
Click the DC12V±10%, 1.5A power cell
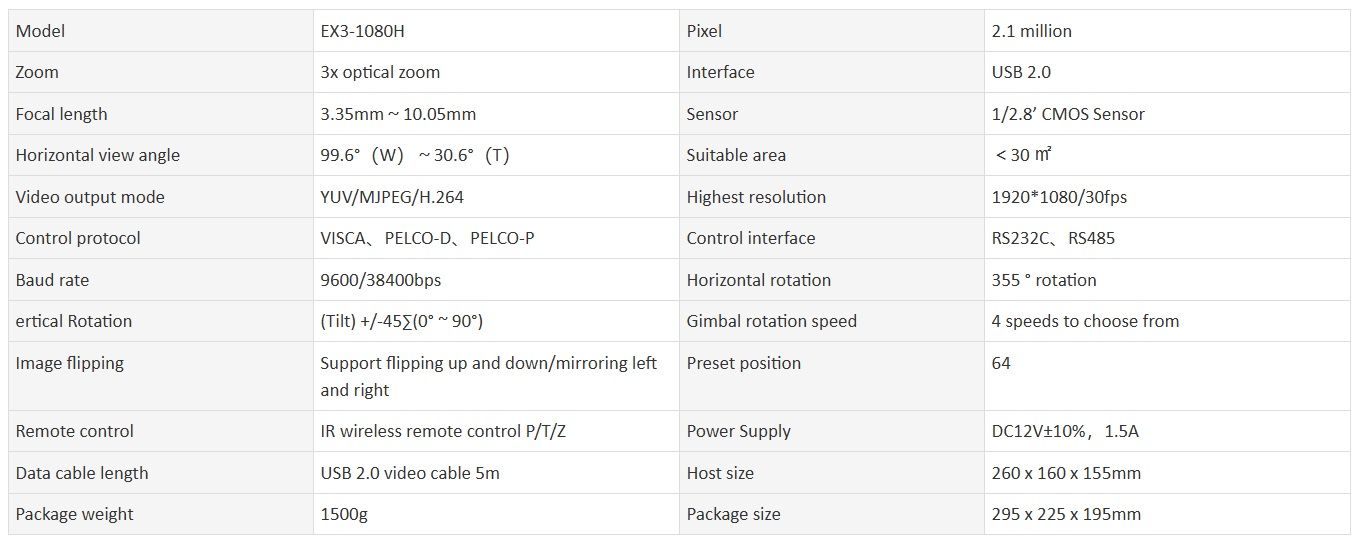tap(1065, 431)
